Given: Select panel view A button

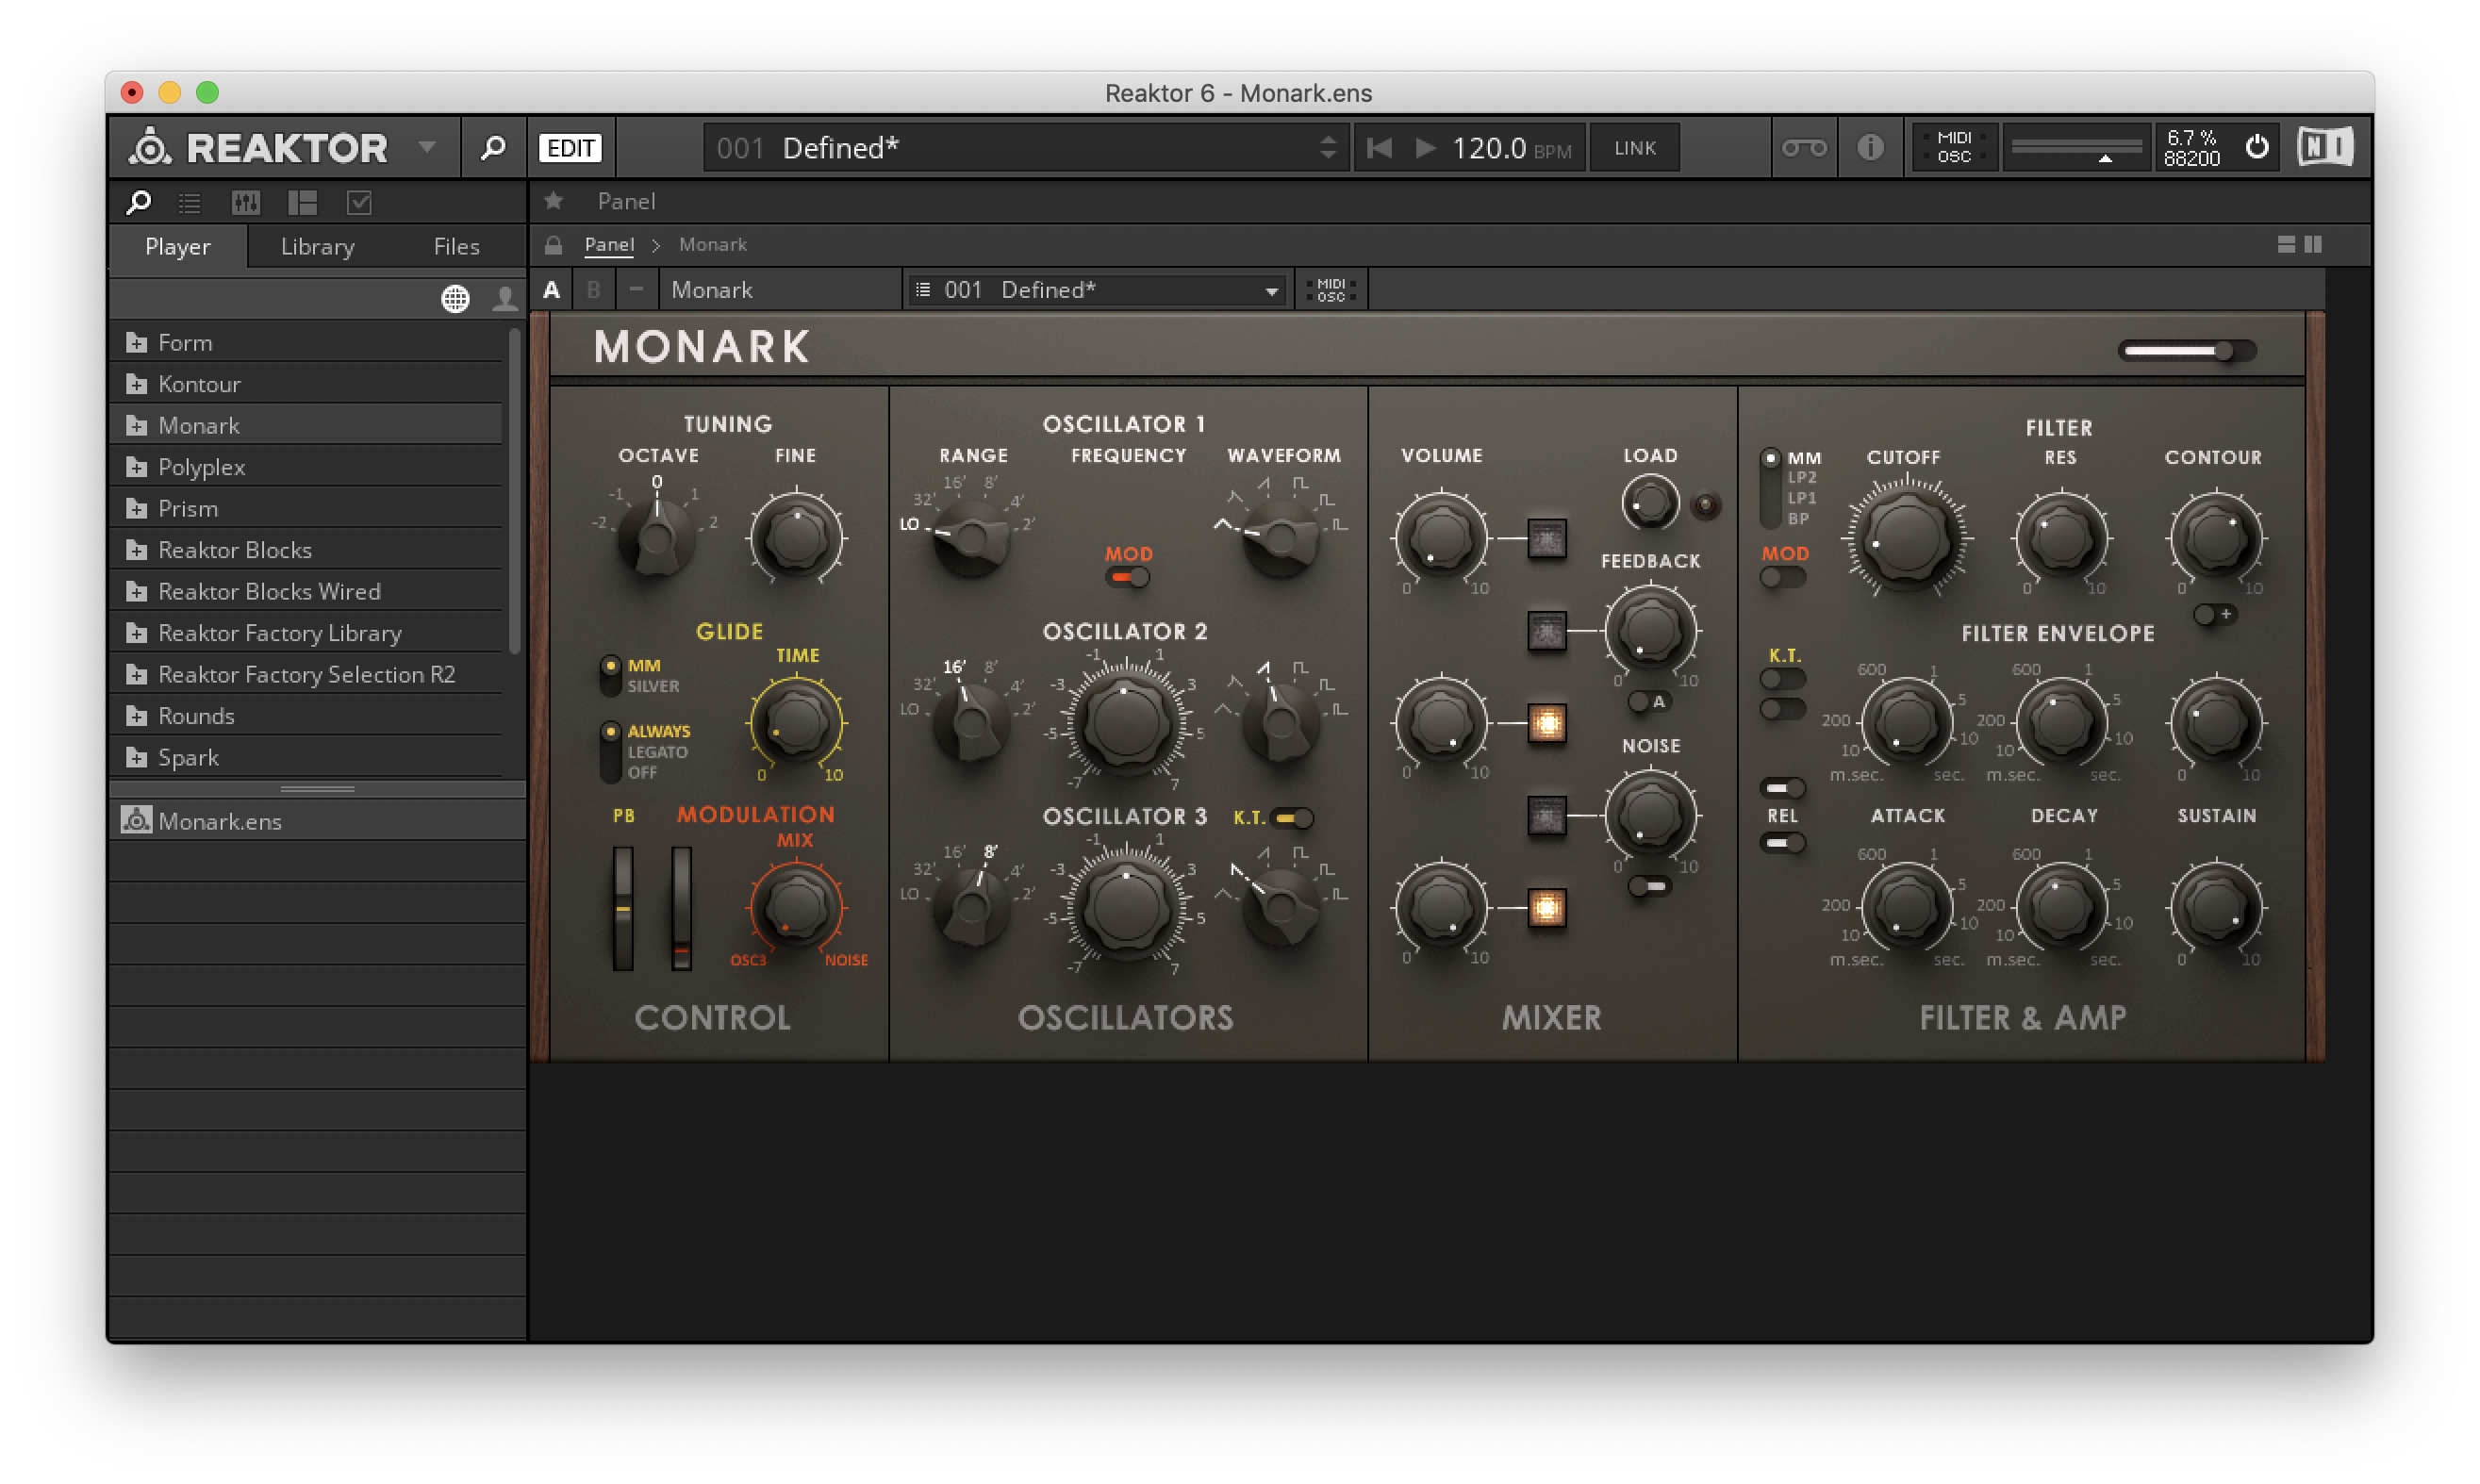Looking at the screenshot, I should point(551,290).
